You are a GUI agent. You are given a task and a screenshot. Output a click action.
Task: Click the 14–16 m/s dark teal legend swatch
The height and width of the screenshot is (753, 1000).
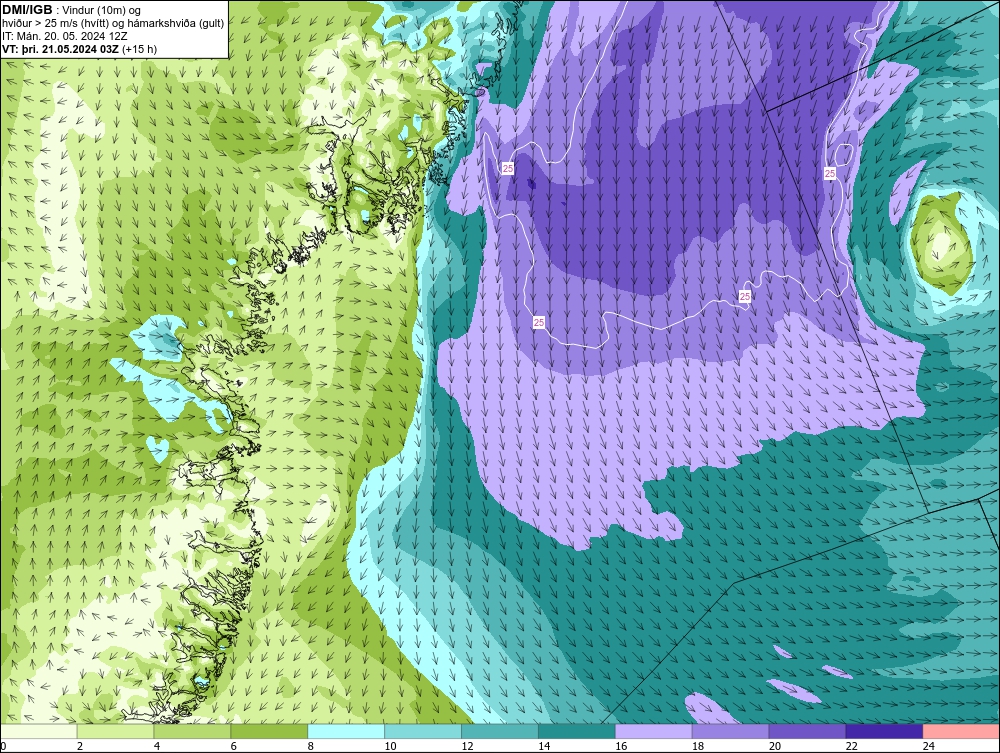click(x=577, y=731)
